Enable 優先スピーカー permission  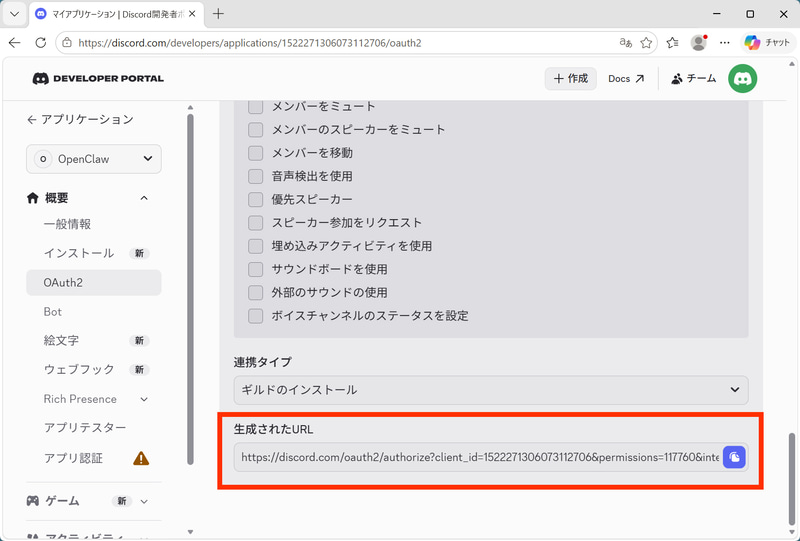[x=255, y=199]
